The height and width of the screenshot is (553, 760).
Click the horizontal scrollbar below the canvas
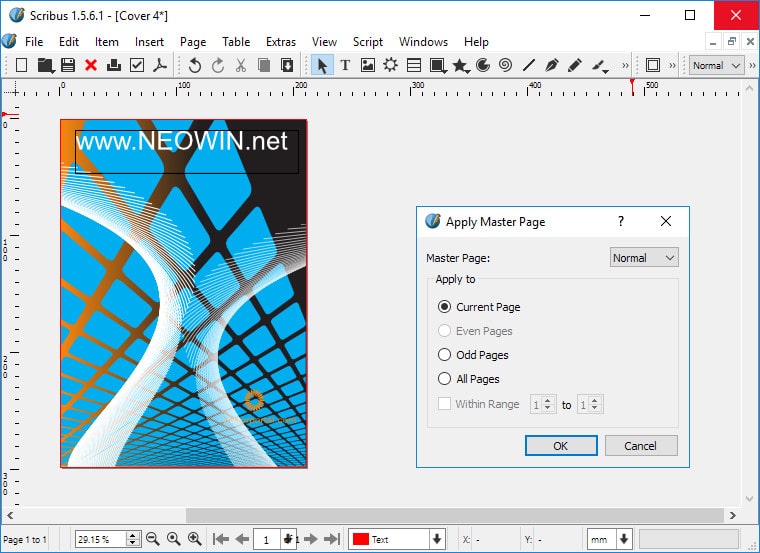[x=454, y=515]
